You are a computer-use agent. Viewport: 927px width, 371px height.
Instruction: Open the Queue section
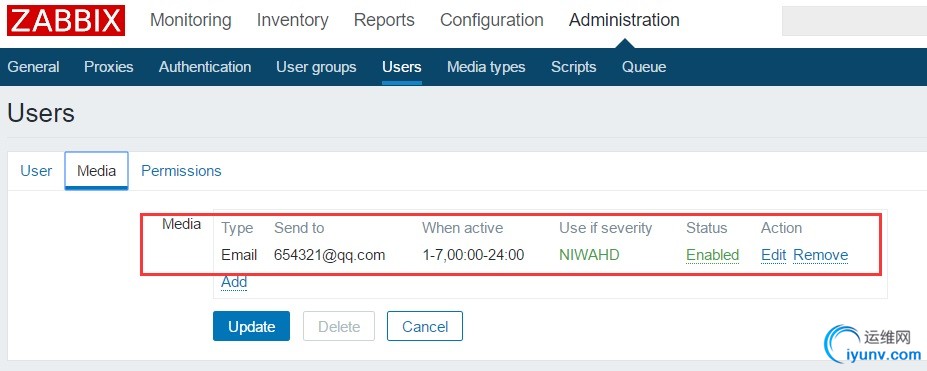pos(644,67)
